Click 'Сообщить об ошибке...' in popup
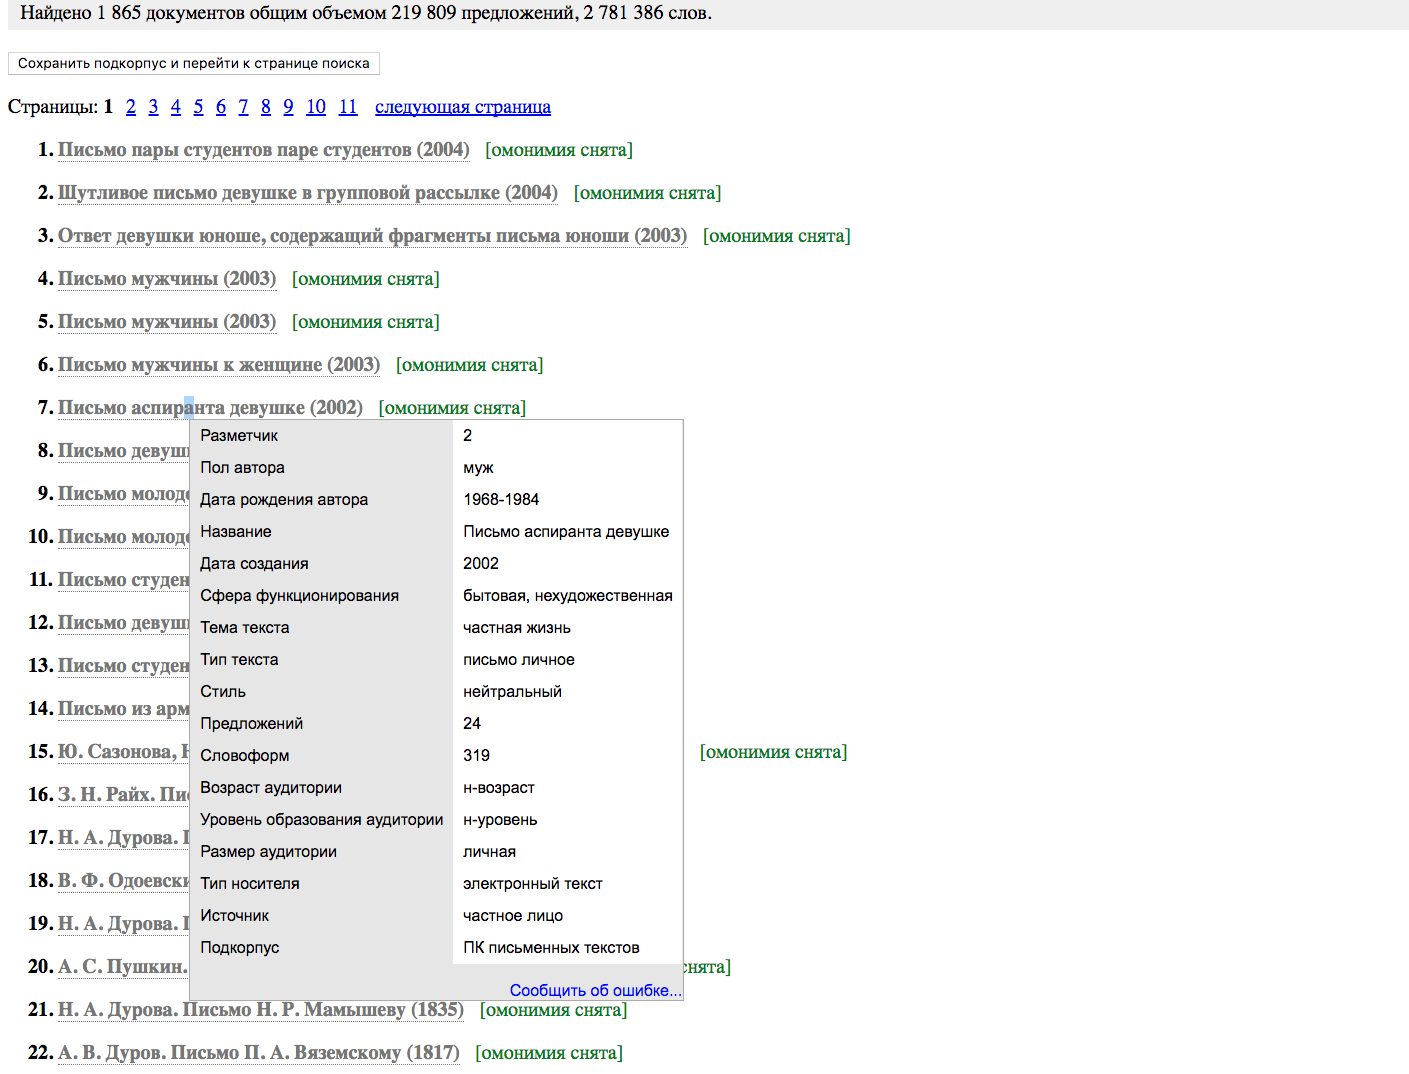The height and width of the screenshot is (1074, 1409). click(x=595, y=990)
